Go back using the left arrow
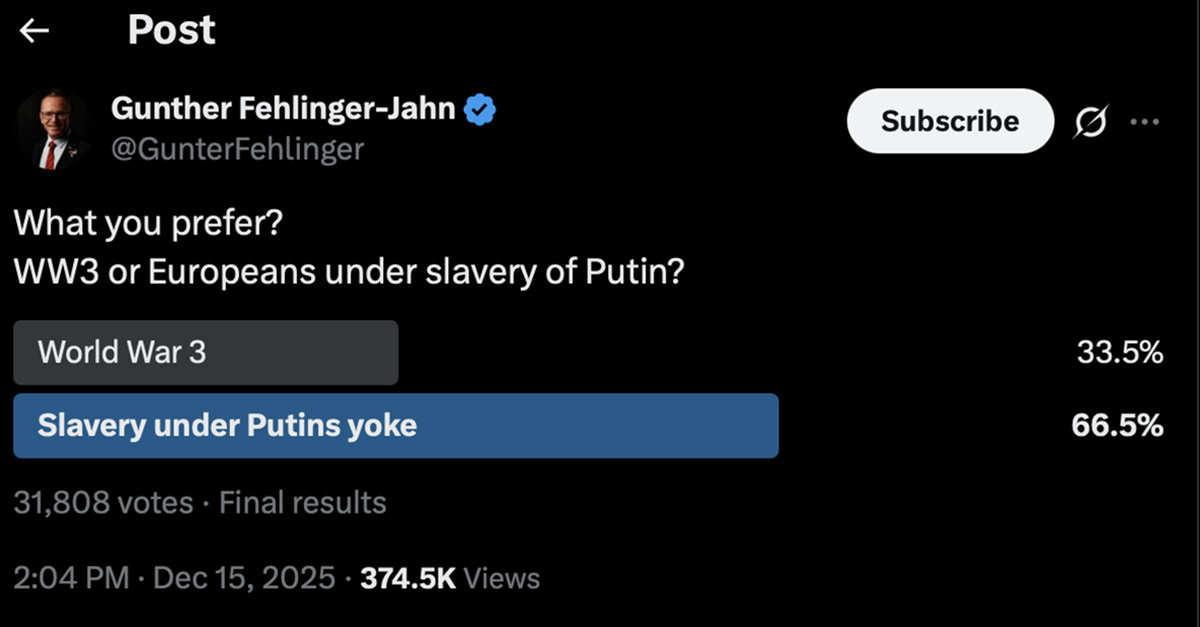Image resolution: width=1200 pixels, height=627 pixels. [35, 31]
